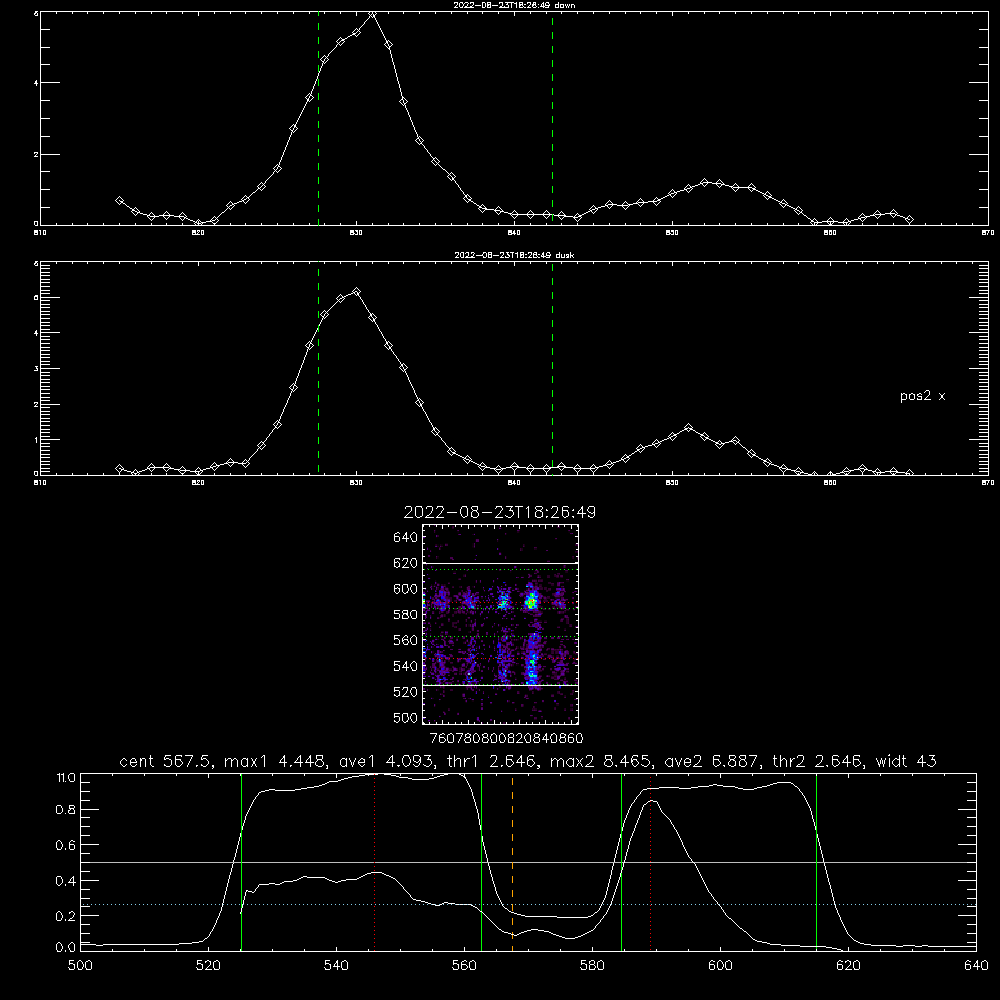Click the right green dashed line in dawn plot
Viewport: 1000px width, 1000px height.
coord(552,118)
